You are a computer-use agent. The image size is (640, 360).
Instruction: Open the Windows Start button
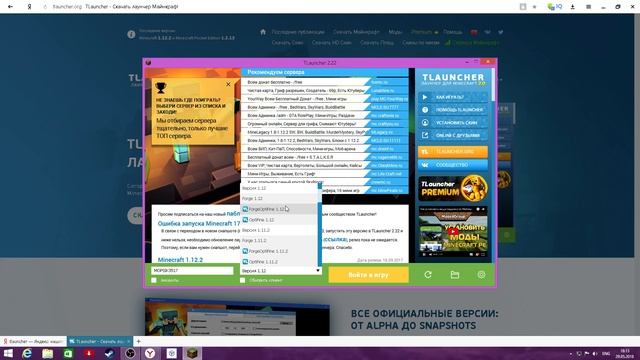pos(8,353)
